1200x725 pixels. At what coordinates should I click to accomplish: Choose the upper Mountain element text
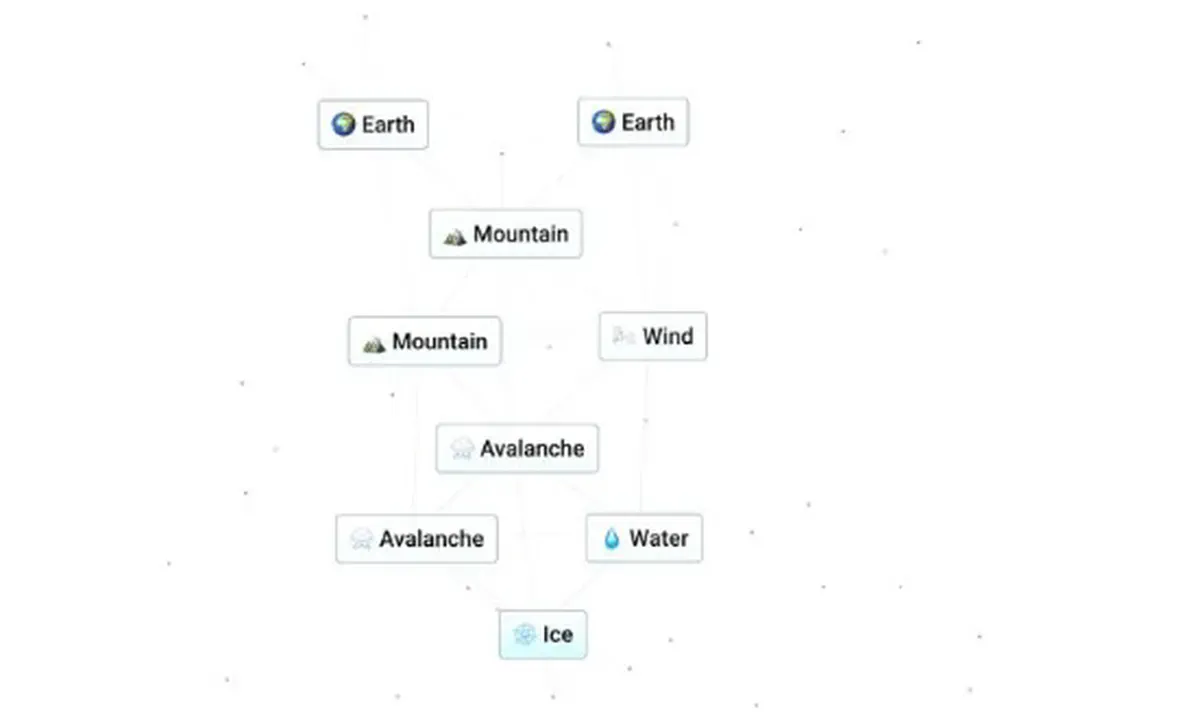click(521, 234)
